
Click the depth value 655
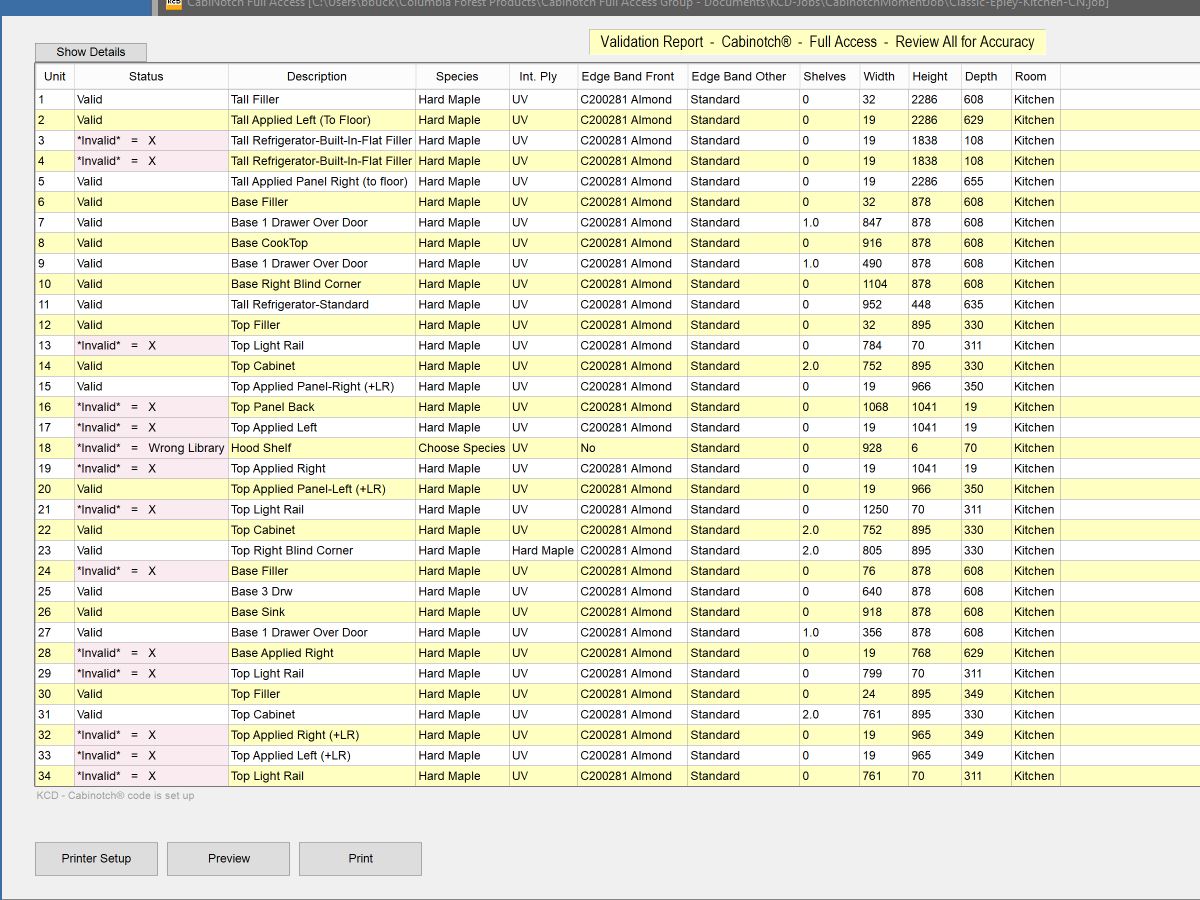[986, 182]
